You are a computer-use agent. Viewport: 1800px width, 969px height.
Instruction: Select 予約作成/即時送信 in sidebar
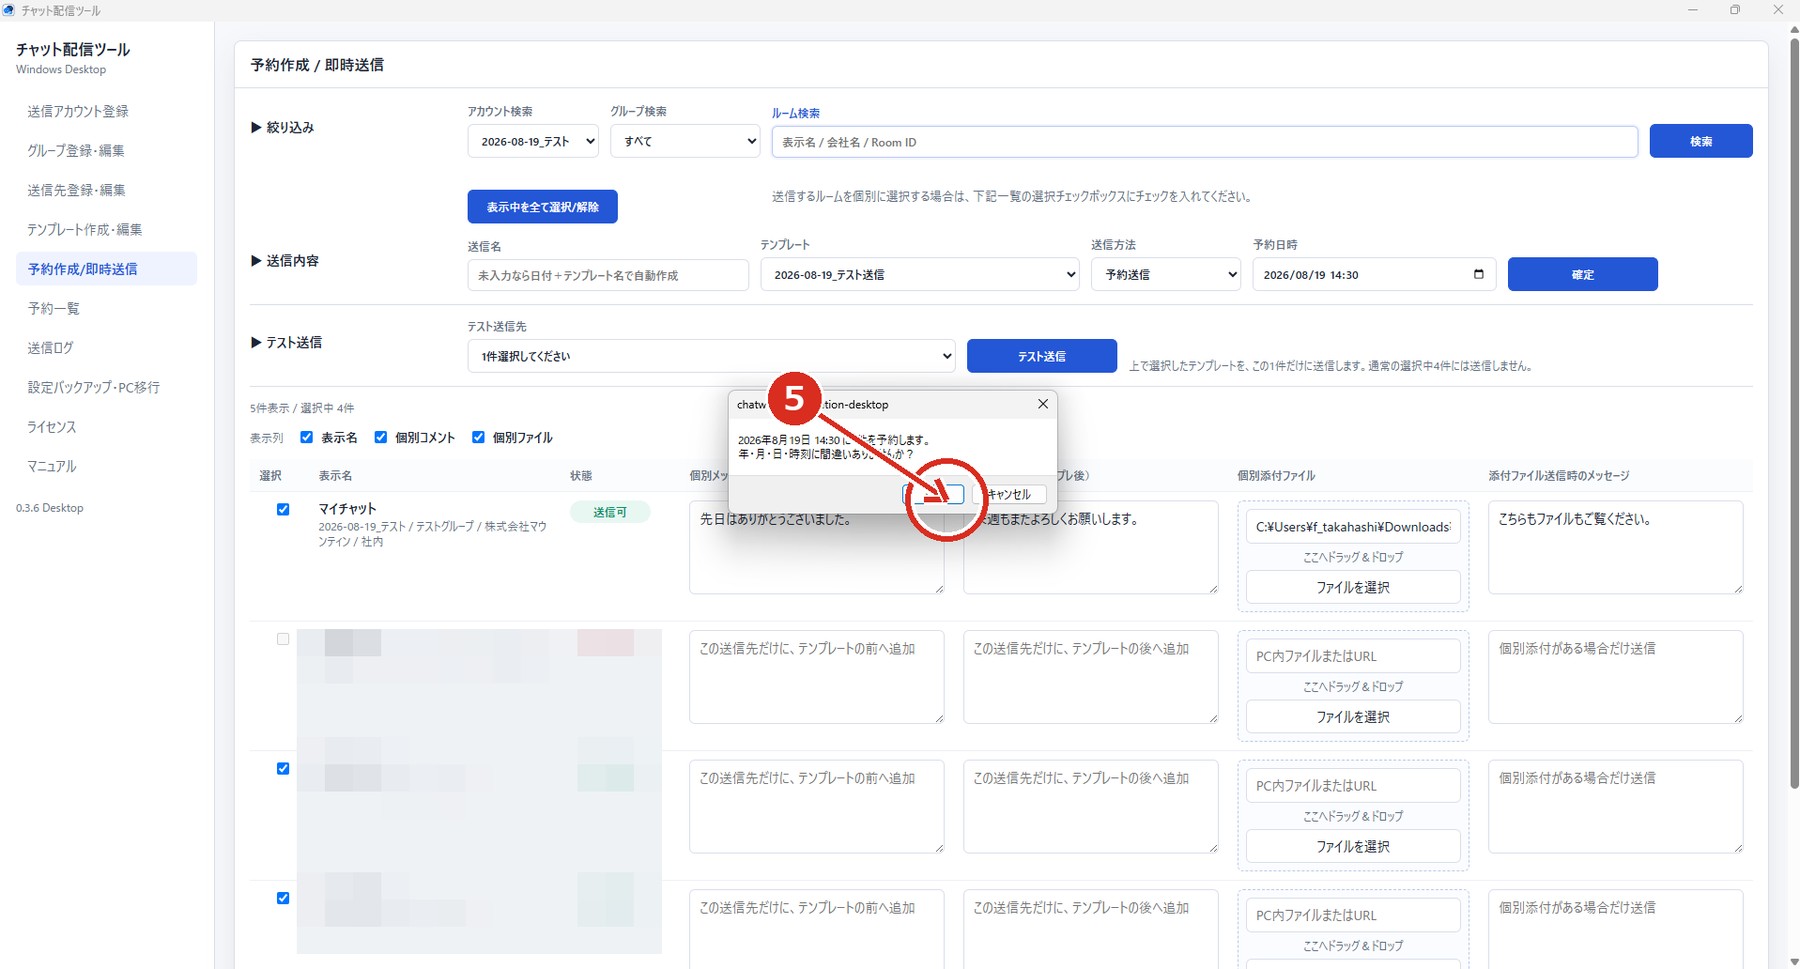[x=106, y=269]
